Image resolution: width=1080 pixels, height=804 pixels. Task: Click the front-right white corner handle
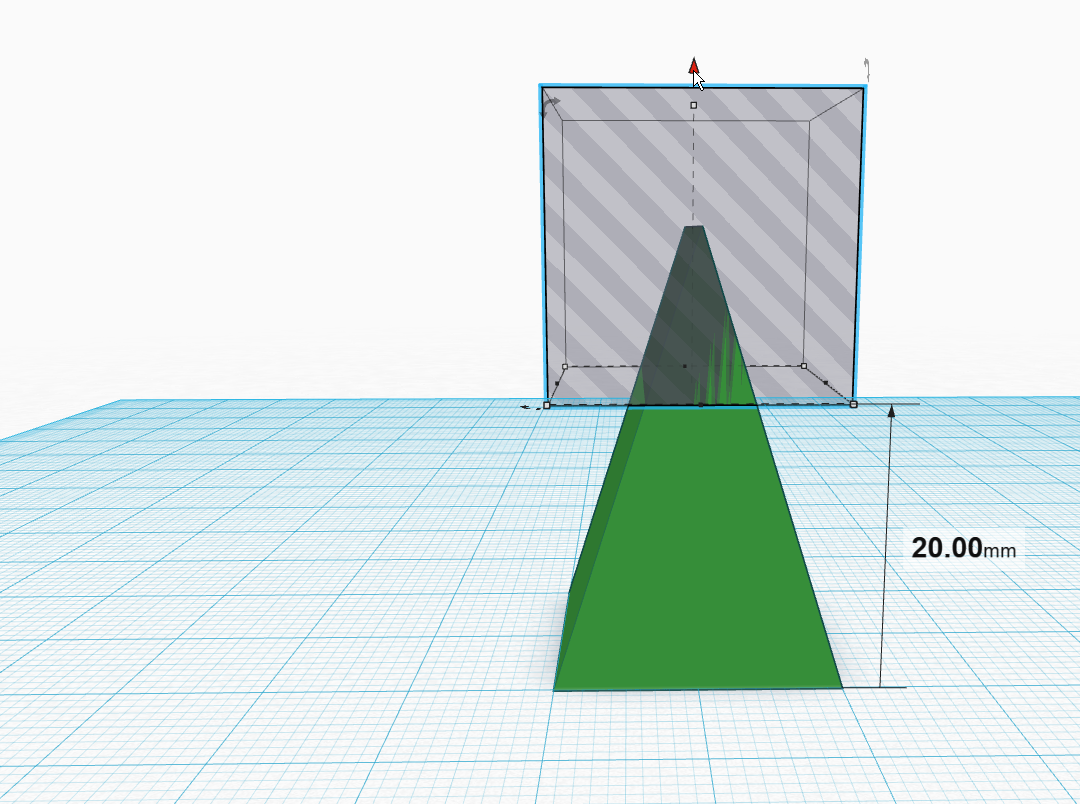pyautogui.click(x=854, y=404)
